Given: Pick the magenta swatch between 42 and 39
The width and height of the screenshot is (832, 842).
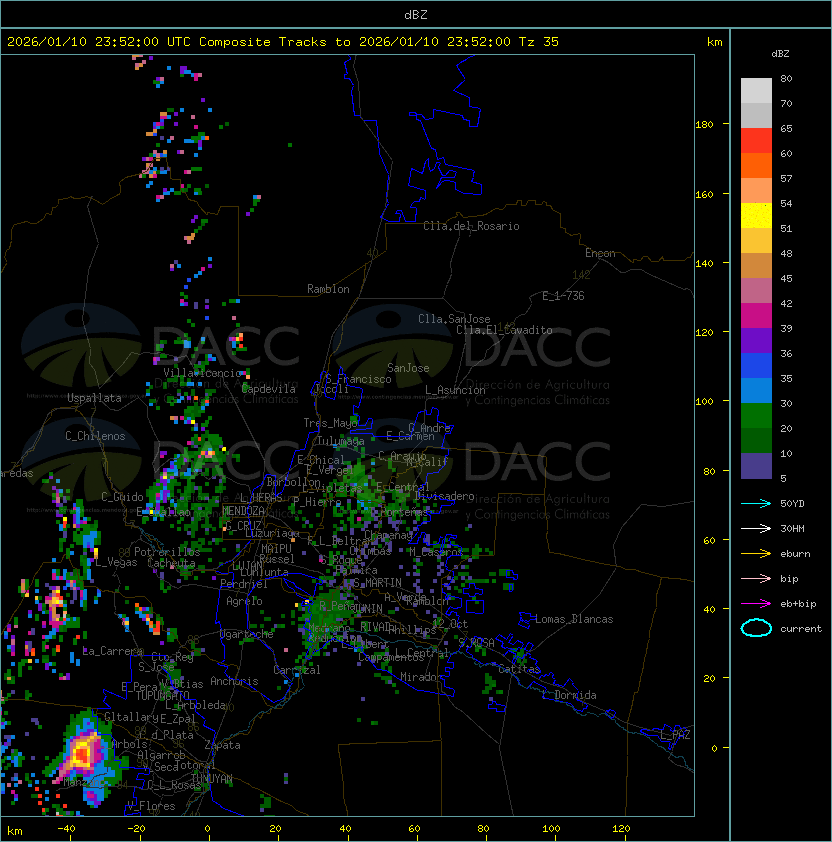Looking at the screenshot, I should click(756, 316).
